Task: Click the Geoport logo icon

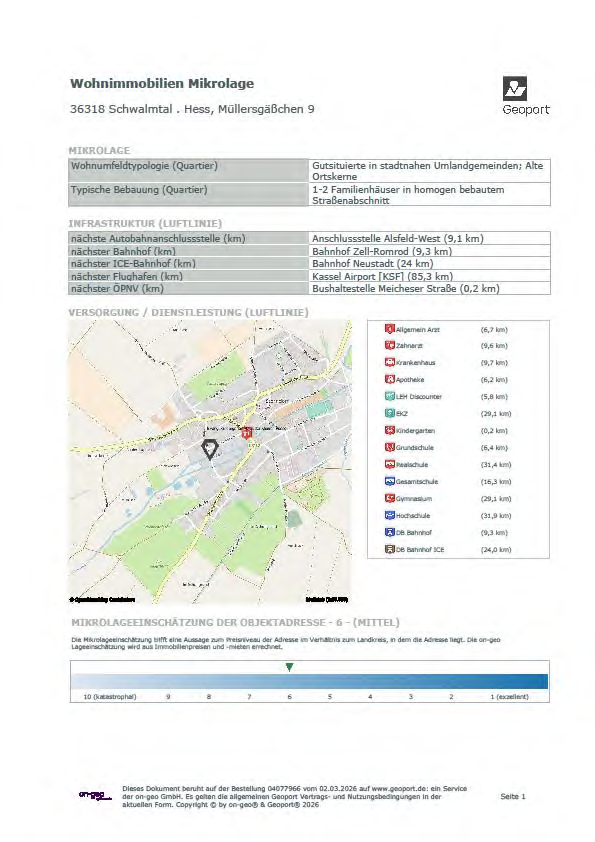Action: [x=514, y=89]
